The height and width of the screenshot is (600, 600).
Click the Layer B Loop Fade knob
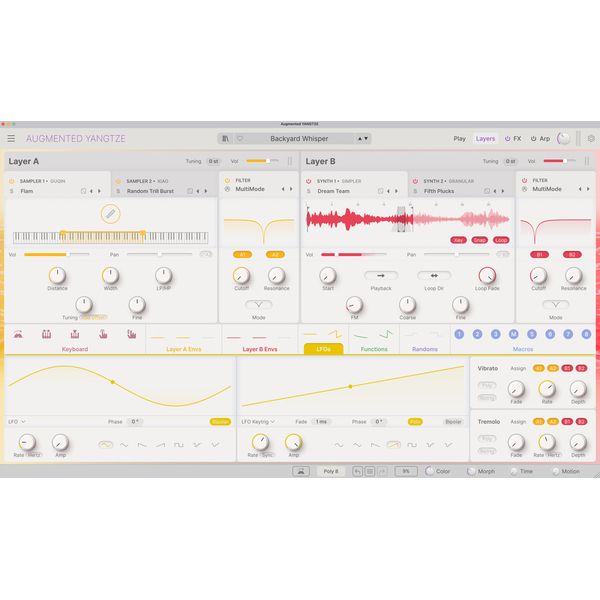point(487,276)
